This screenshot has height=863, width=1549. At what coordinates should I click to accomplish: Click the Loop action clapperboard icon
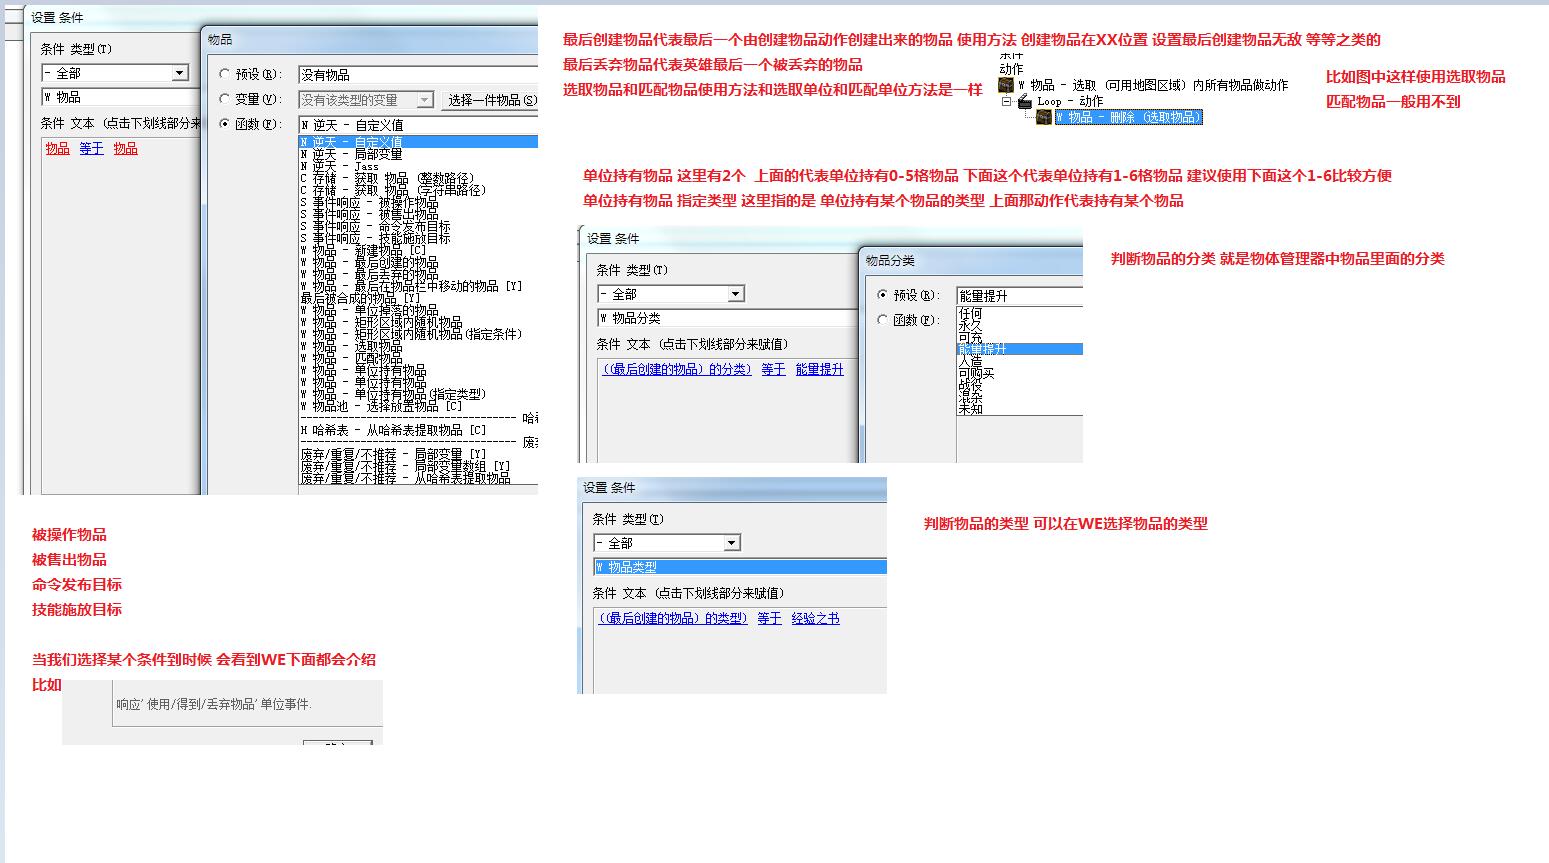tap(1024, 101)
